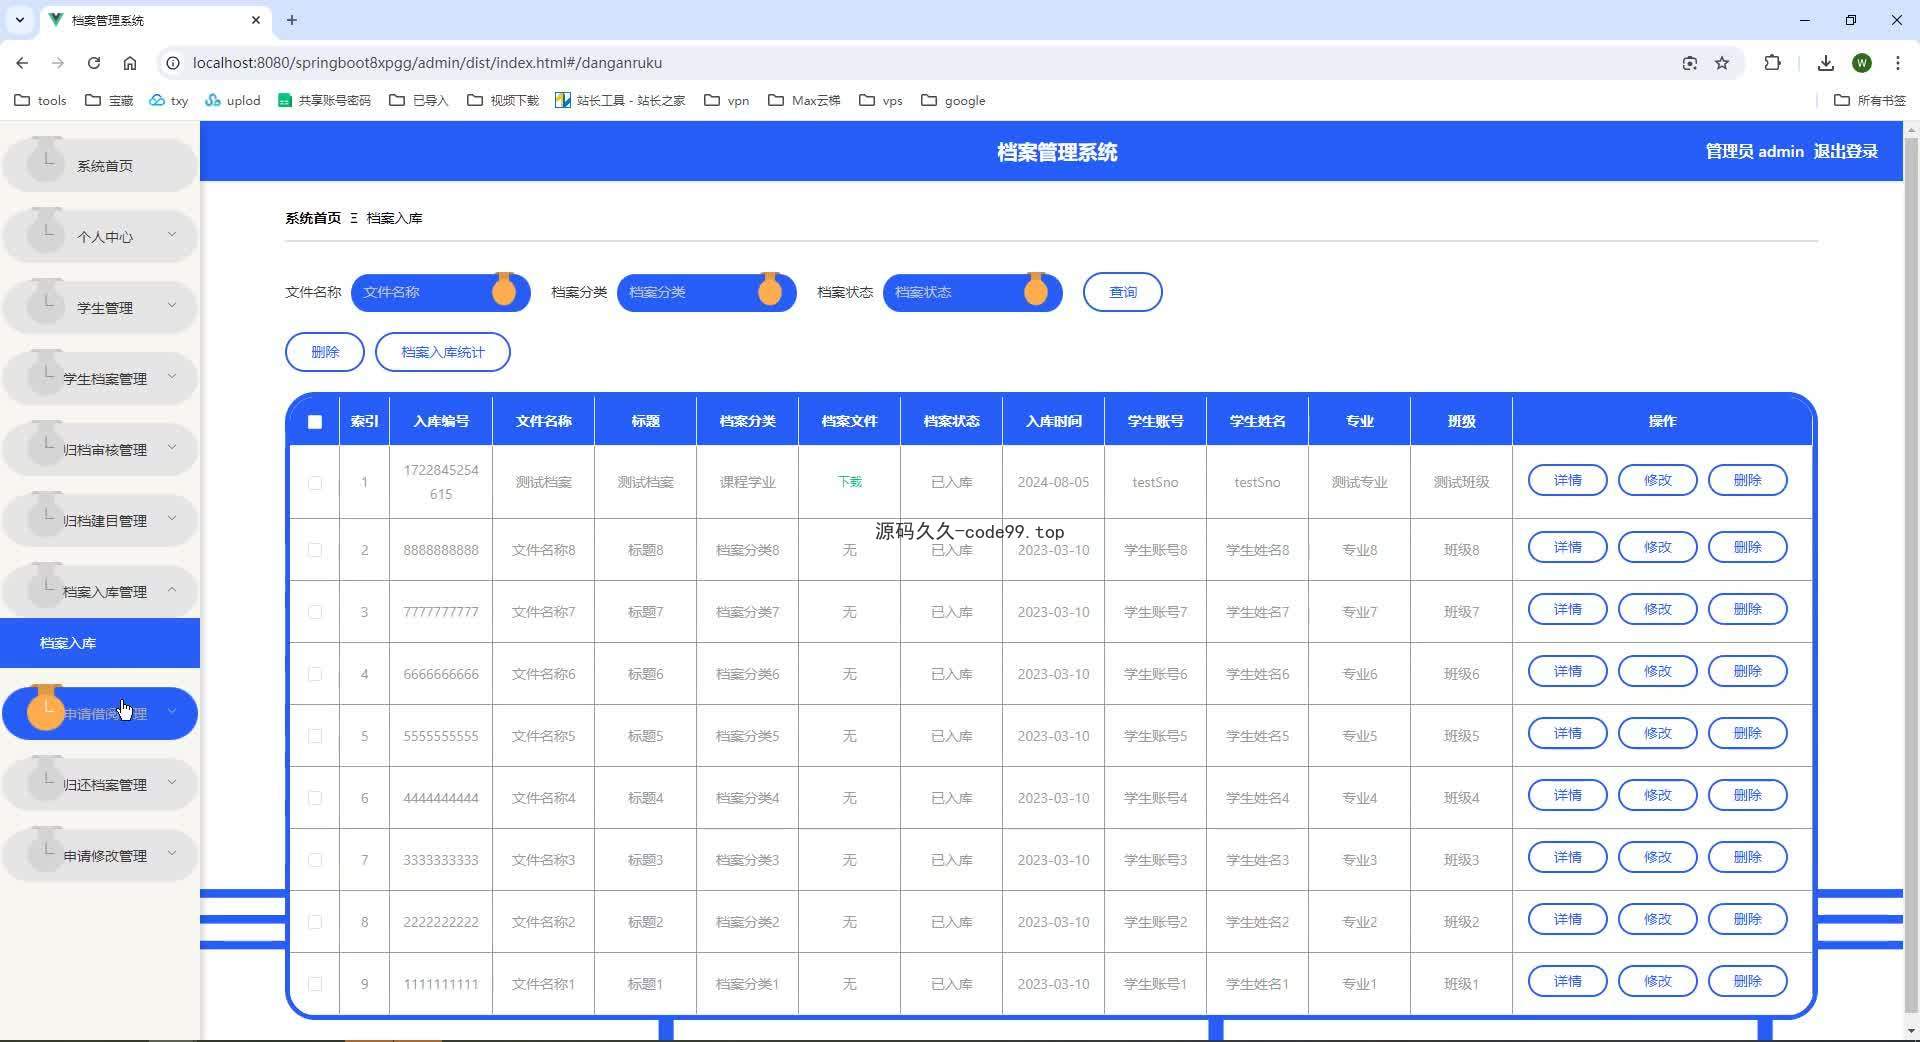
Task: Open the tab search dropdown arrow
Action: pyautogui.click(x=19, y=19)
